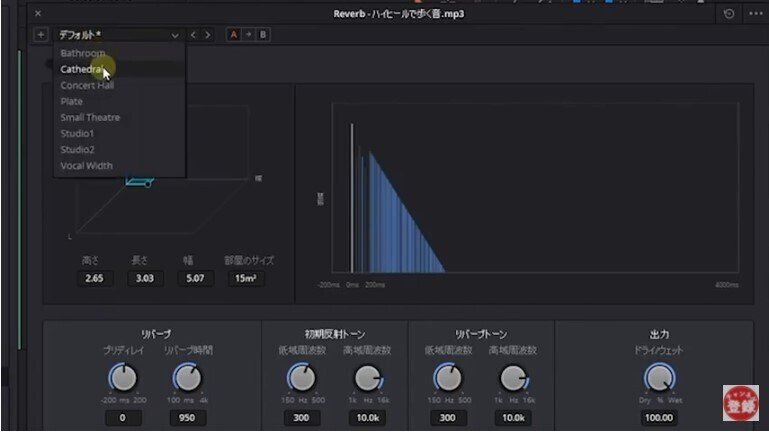Click the リバーブトーン low frequency field 300

tap(447, 418)
